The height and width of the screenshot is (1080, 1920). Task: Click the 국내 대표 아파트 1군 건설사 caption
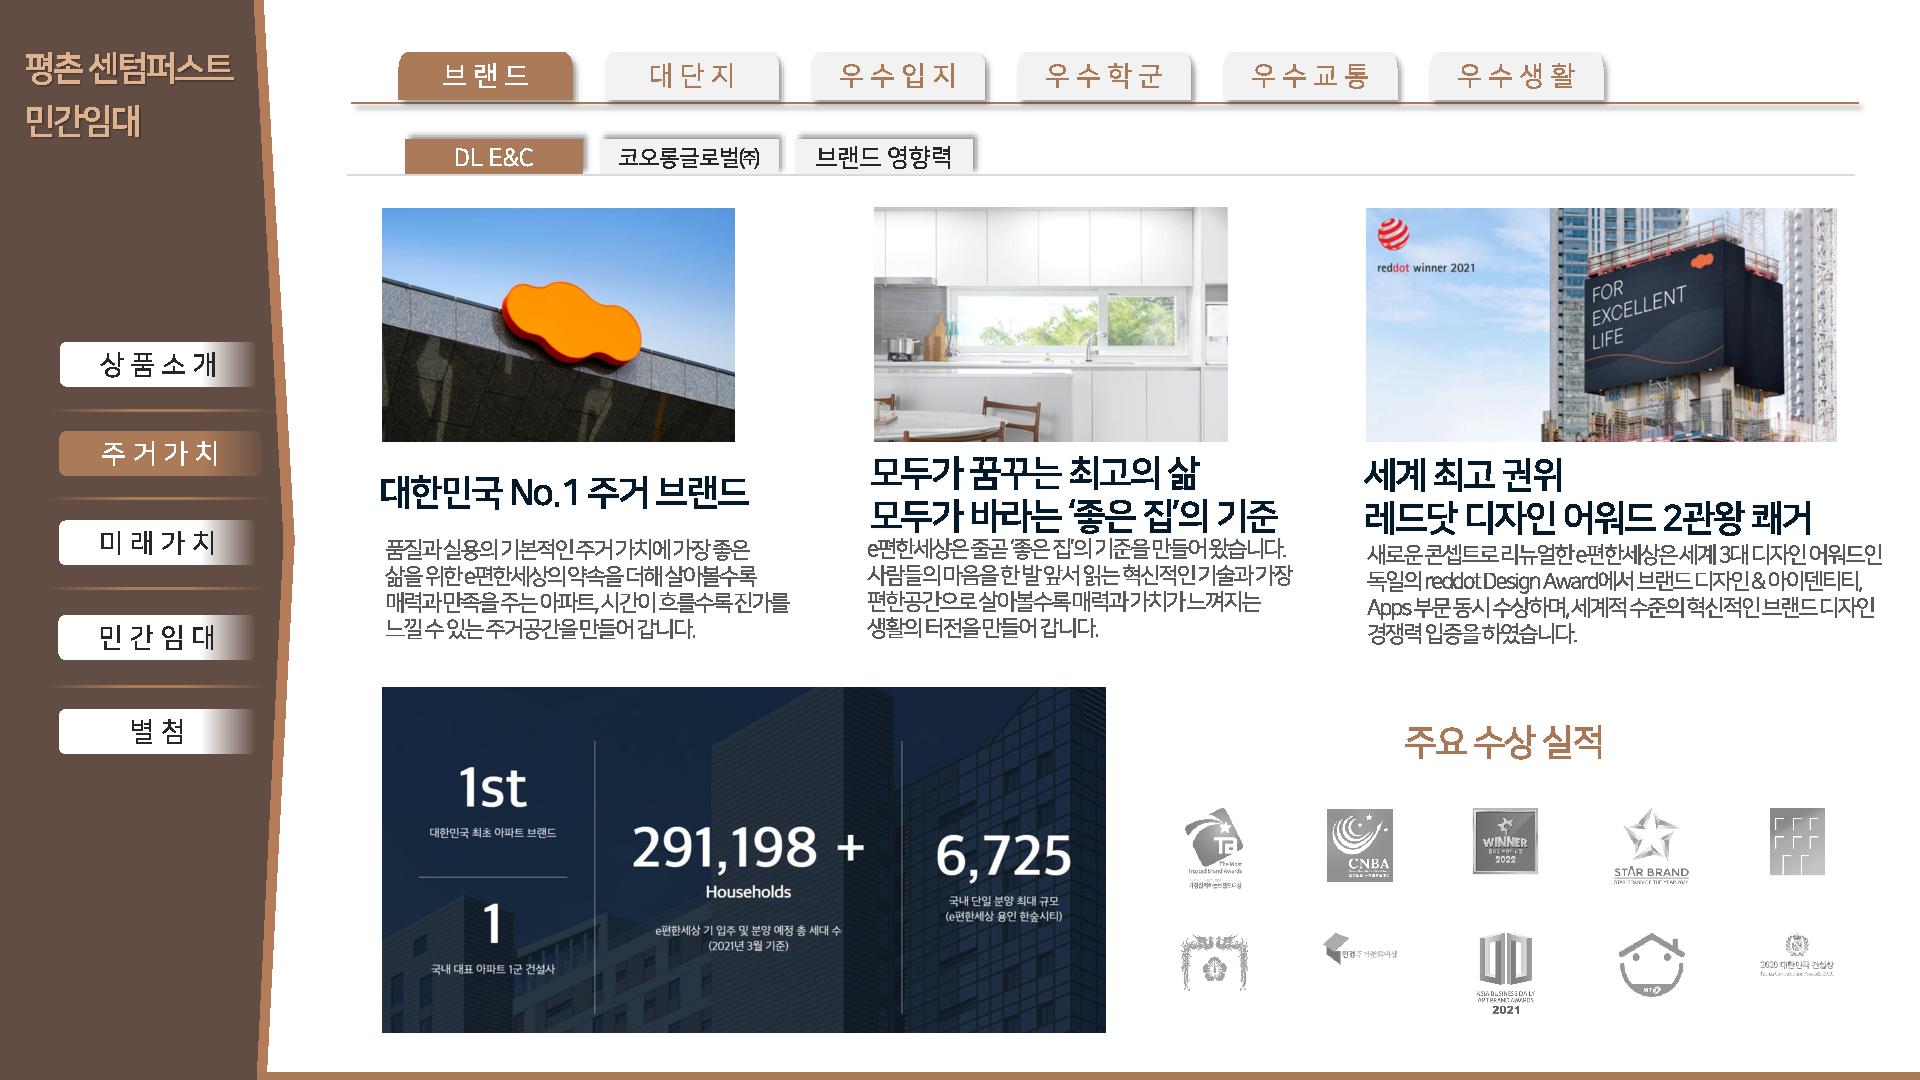point(493,969)
